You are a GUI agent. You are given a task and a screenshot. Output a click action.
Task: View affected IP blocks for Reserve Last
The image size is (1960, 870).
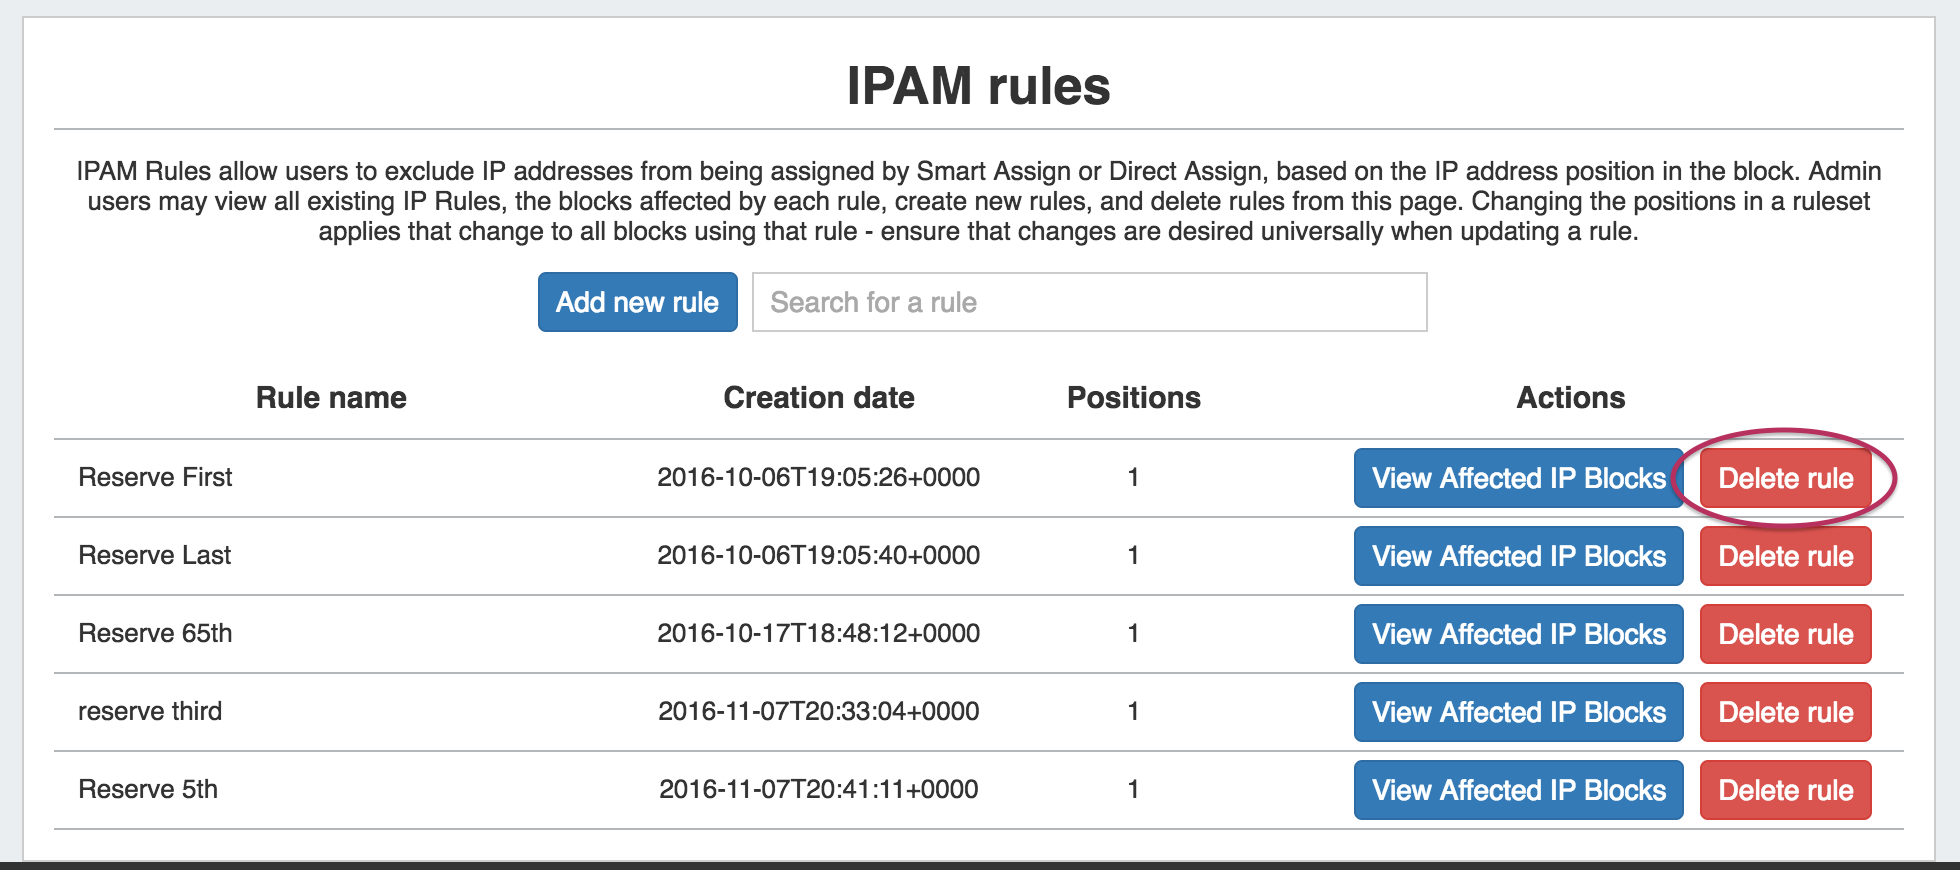(1518, 556)
